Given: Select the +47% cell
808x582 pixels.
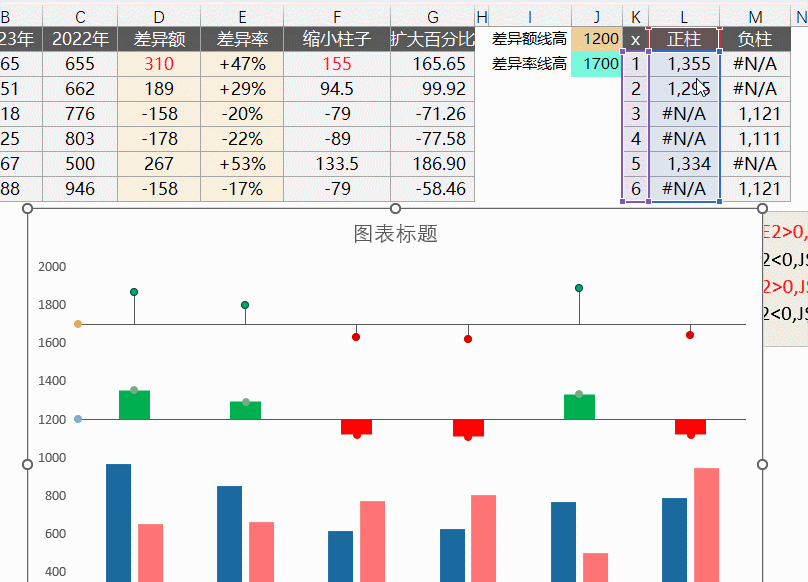Looking at the screenshot, I should 242,64.
